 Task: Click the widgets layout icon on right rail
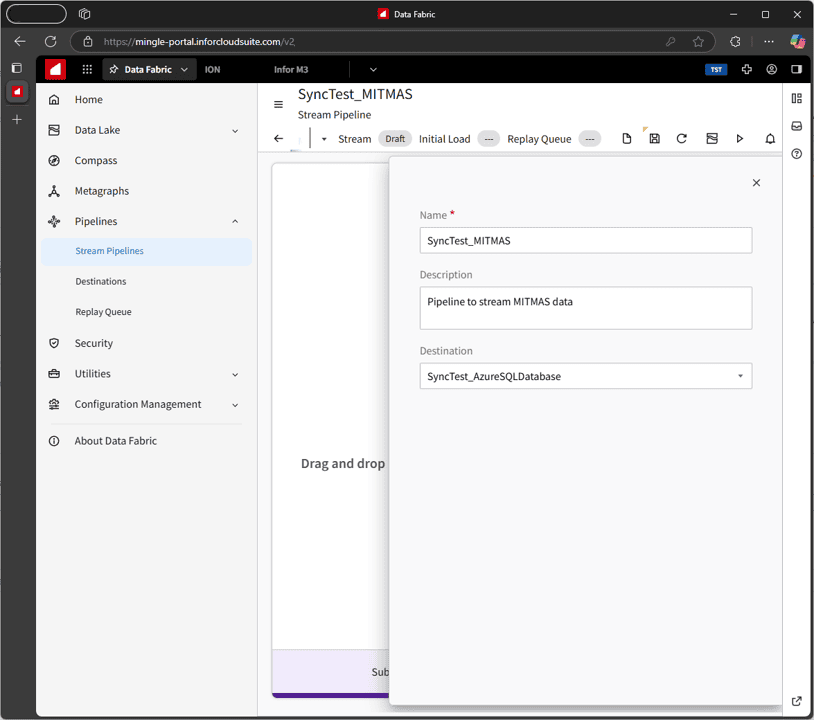pyautogui.click(x=796, y=99)
